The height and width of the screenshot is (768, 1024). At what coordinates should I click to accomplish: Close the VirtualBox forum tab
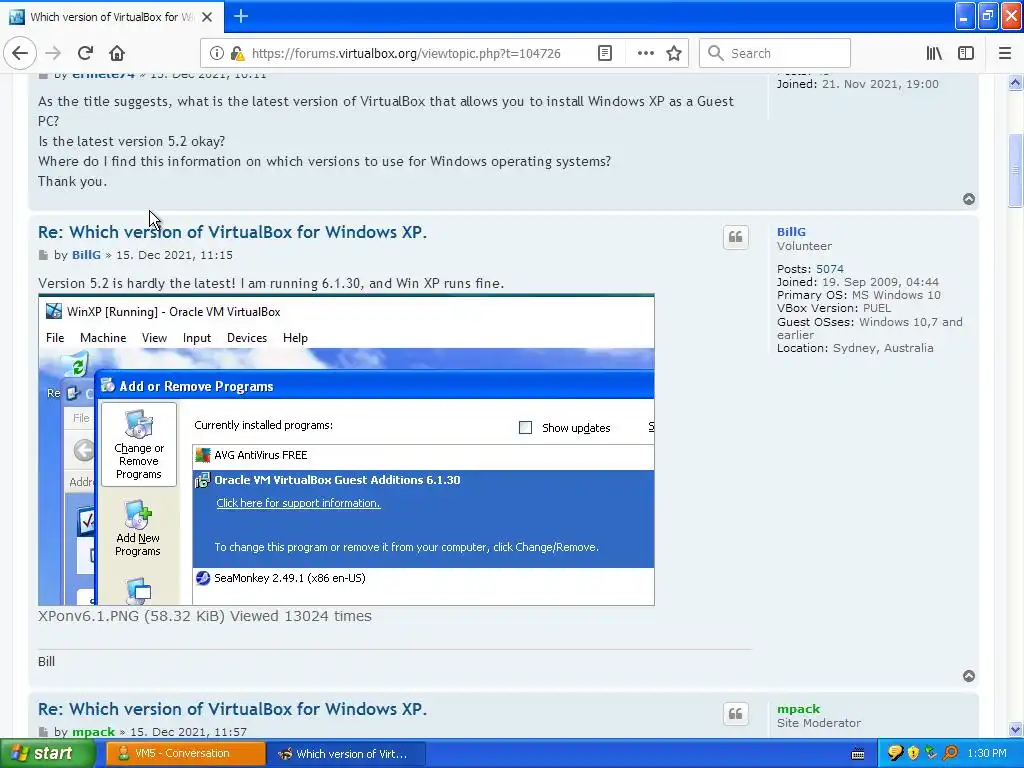coord(206,16)
